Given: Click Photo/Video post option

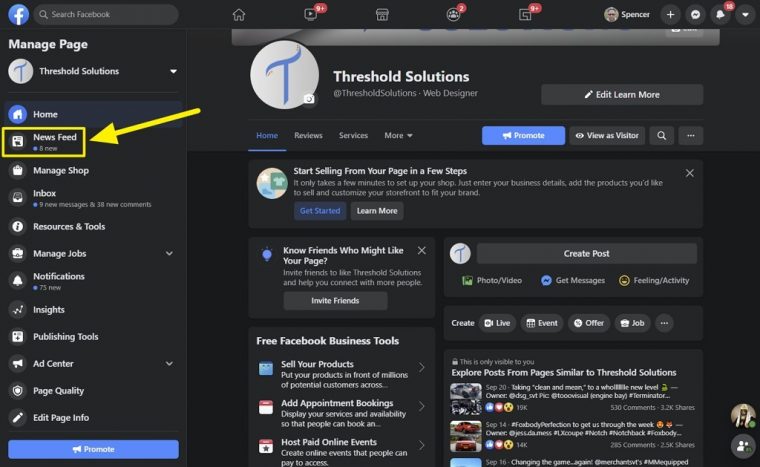Looking at the screenshot, I should (492, 280).
